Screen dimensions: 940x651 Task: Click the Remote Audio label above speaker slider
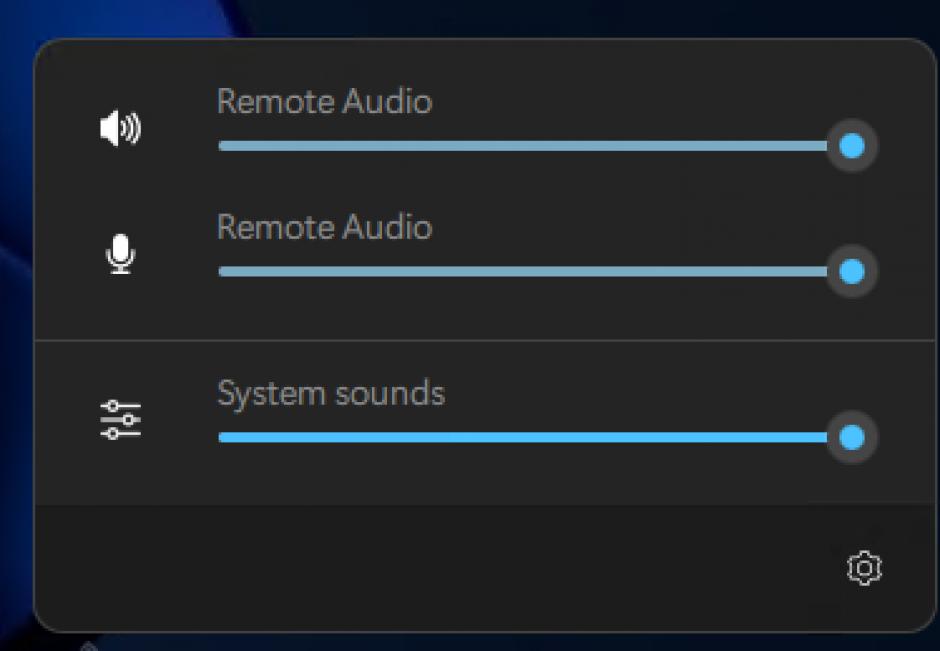click(324, 102)
